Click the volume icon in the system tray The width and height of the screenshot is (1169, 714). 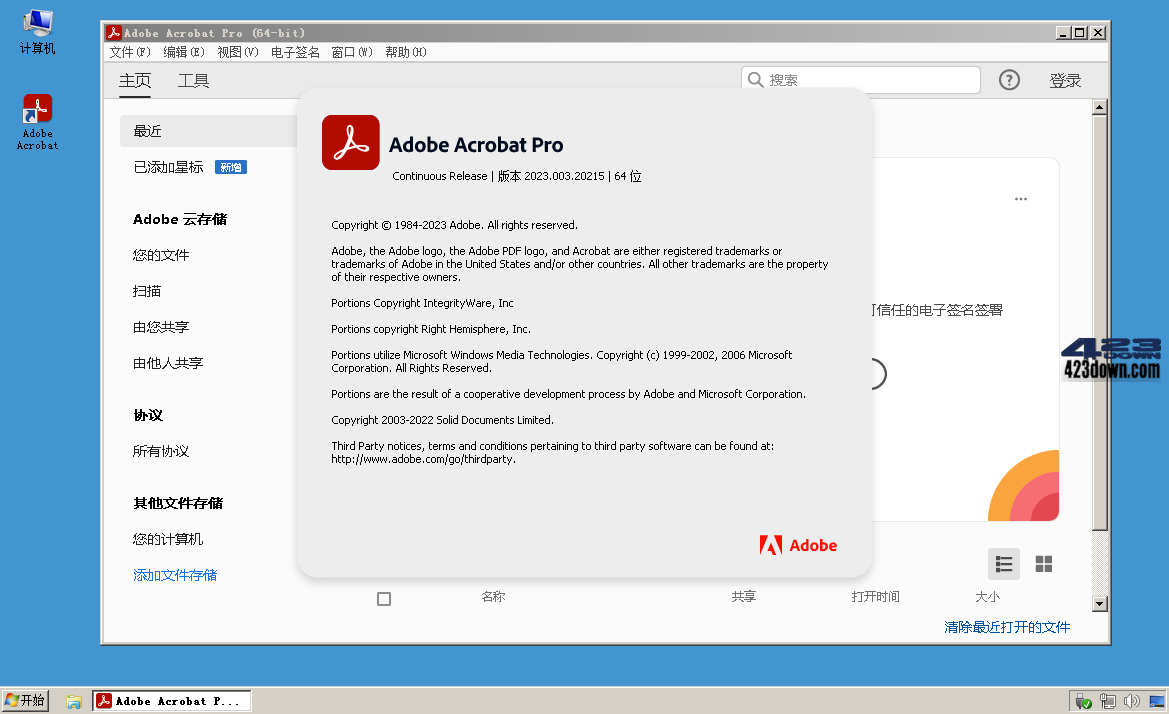coord(1132,701)
